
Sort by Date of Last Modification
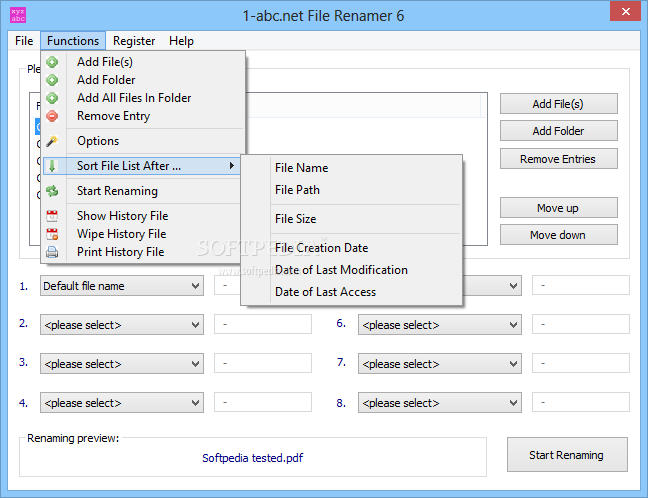[x=351, y=270]
